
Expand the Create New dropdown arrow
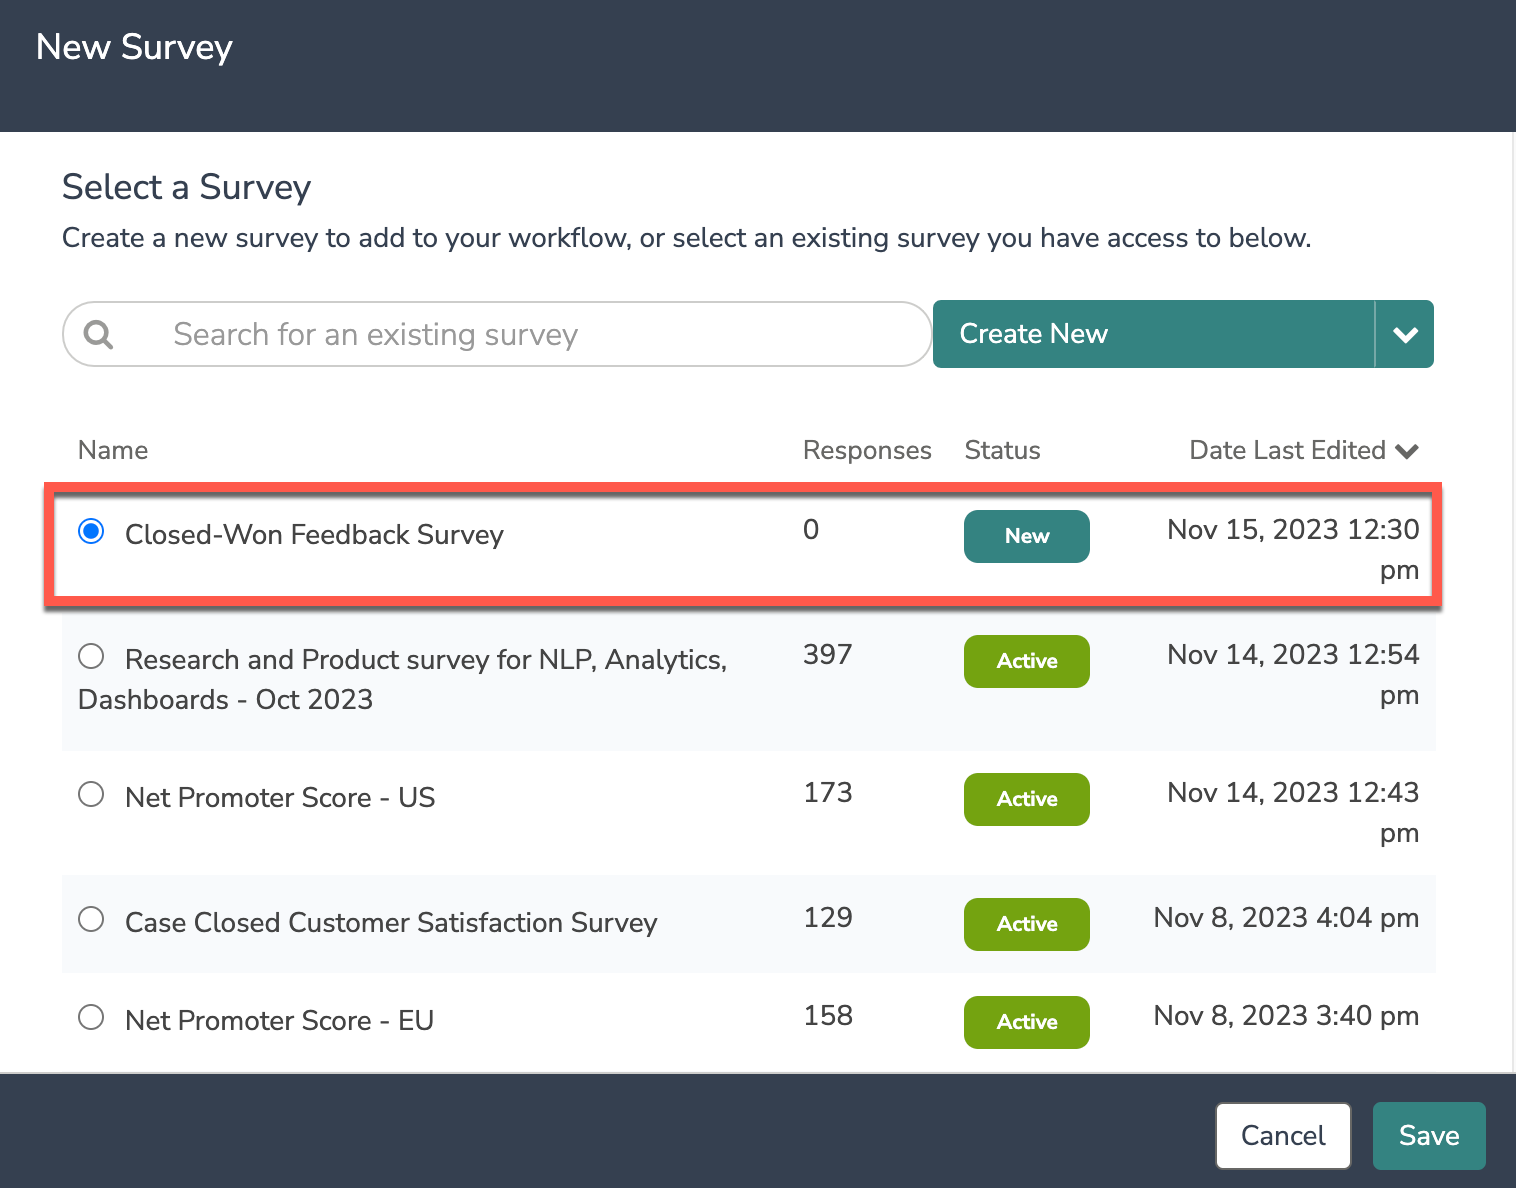[1405, 334]
